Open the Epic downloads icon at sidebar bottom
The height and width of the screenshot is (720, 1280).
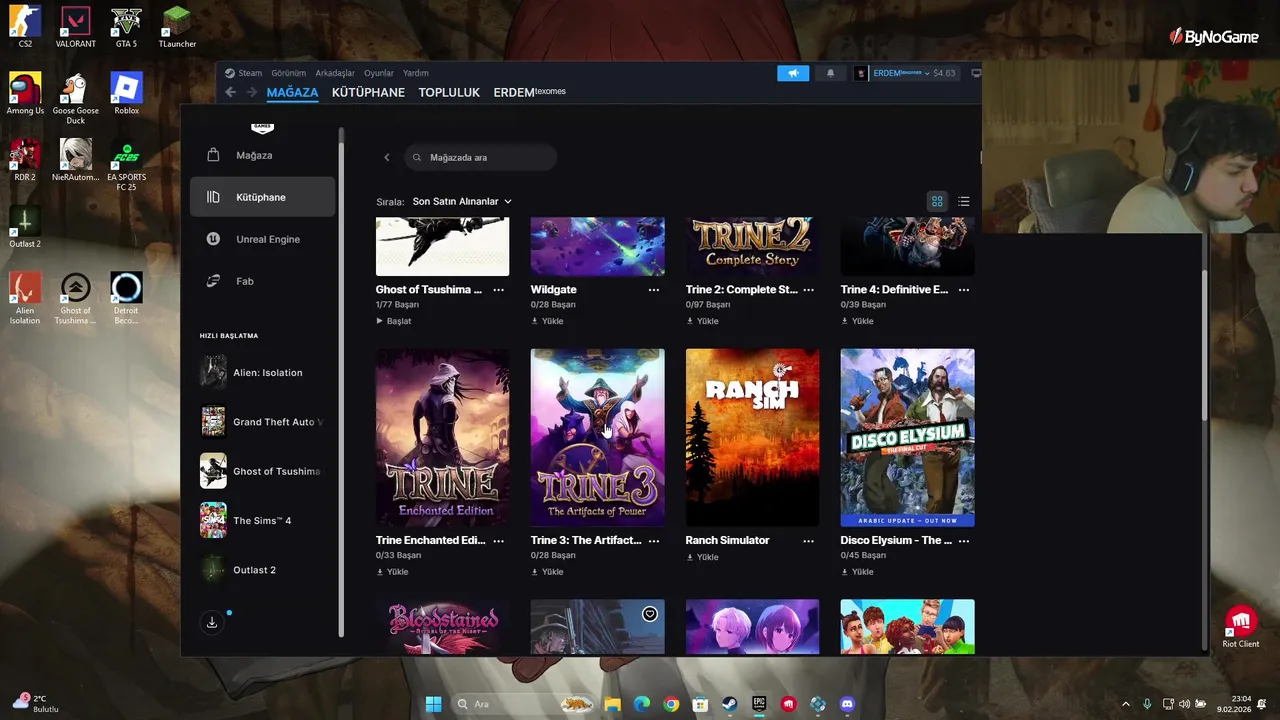tap(212, 622)
